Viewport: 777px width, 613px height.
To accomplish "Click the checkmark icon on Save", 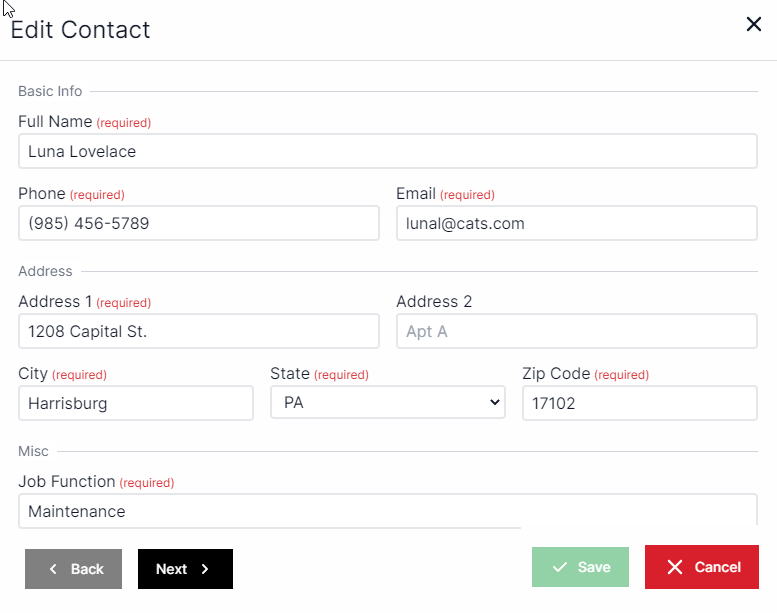I will (560, 567).
